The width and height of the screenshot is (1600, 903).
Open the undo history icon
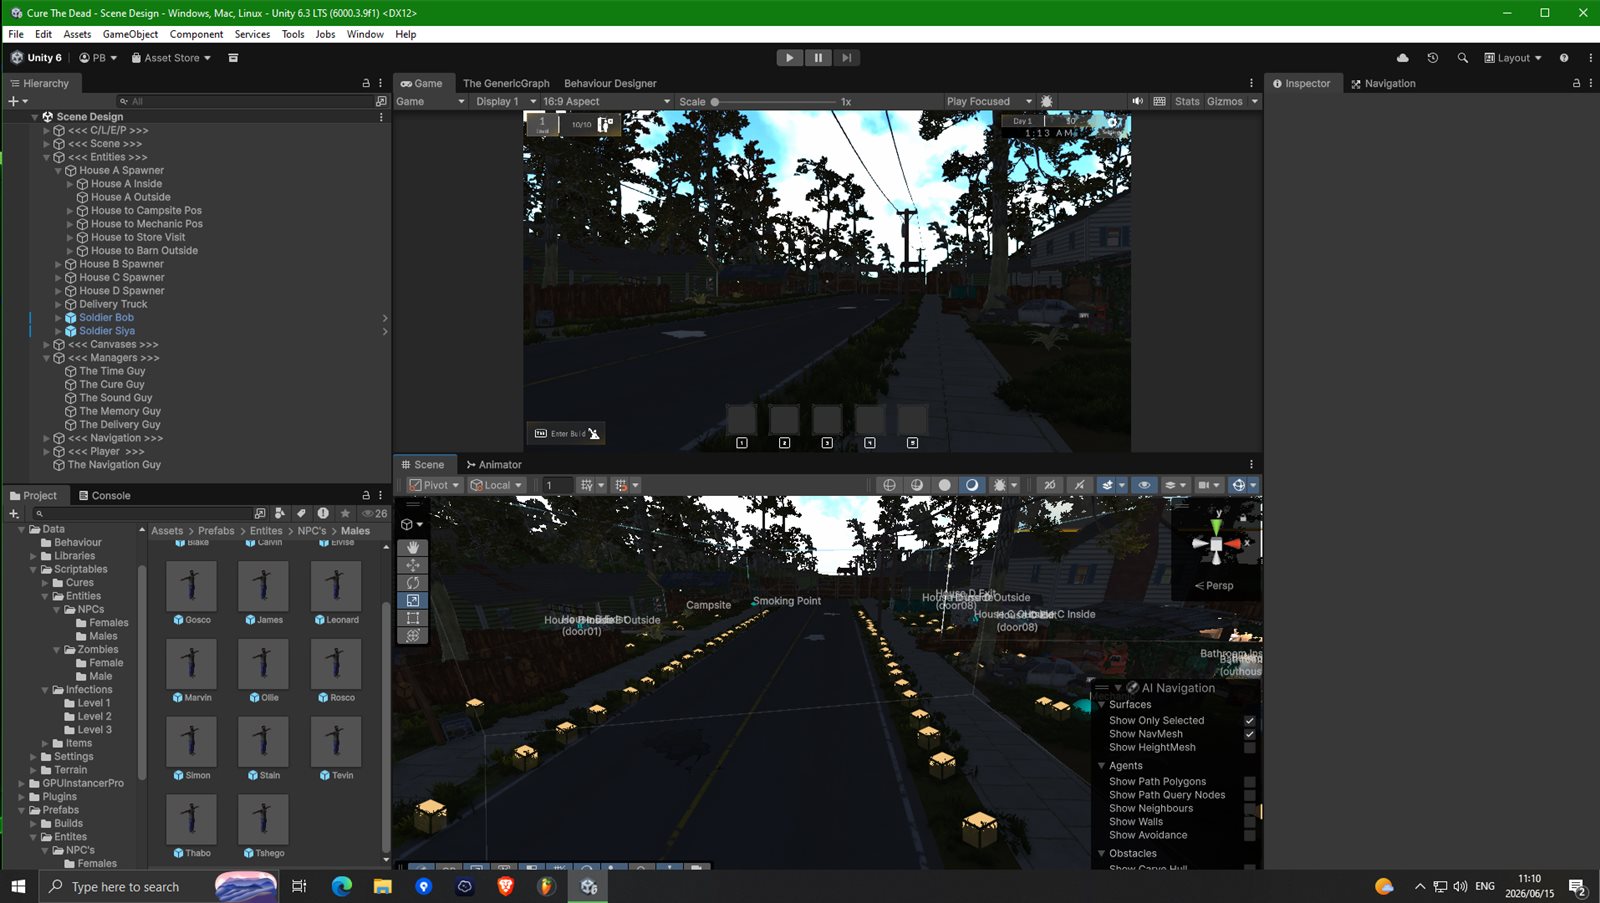click(x=1433, y=58)
